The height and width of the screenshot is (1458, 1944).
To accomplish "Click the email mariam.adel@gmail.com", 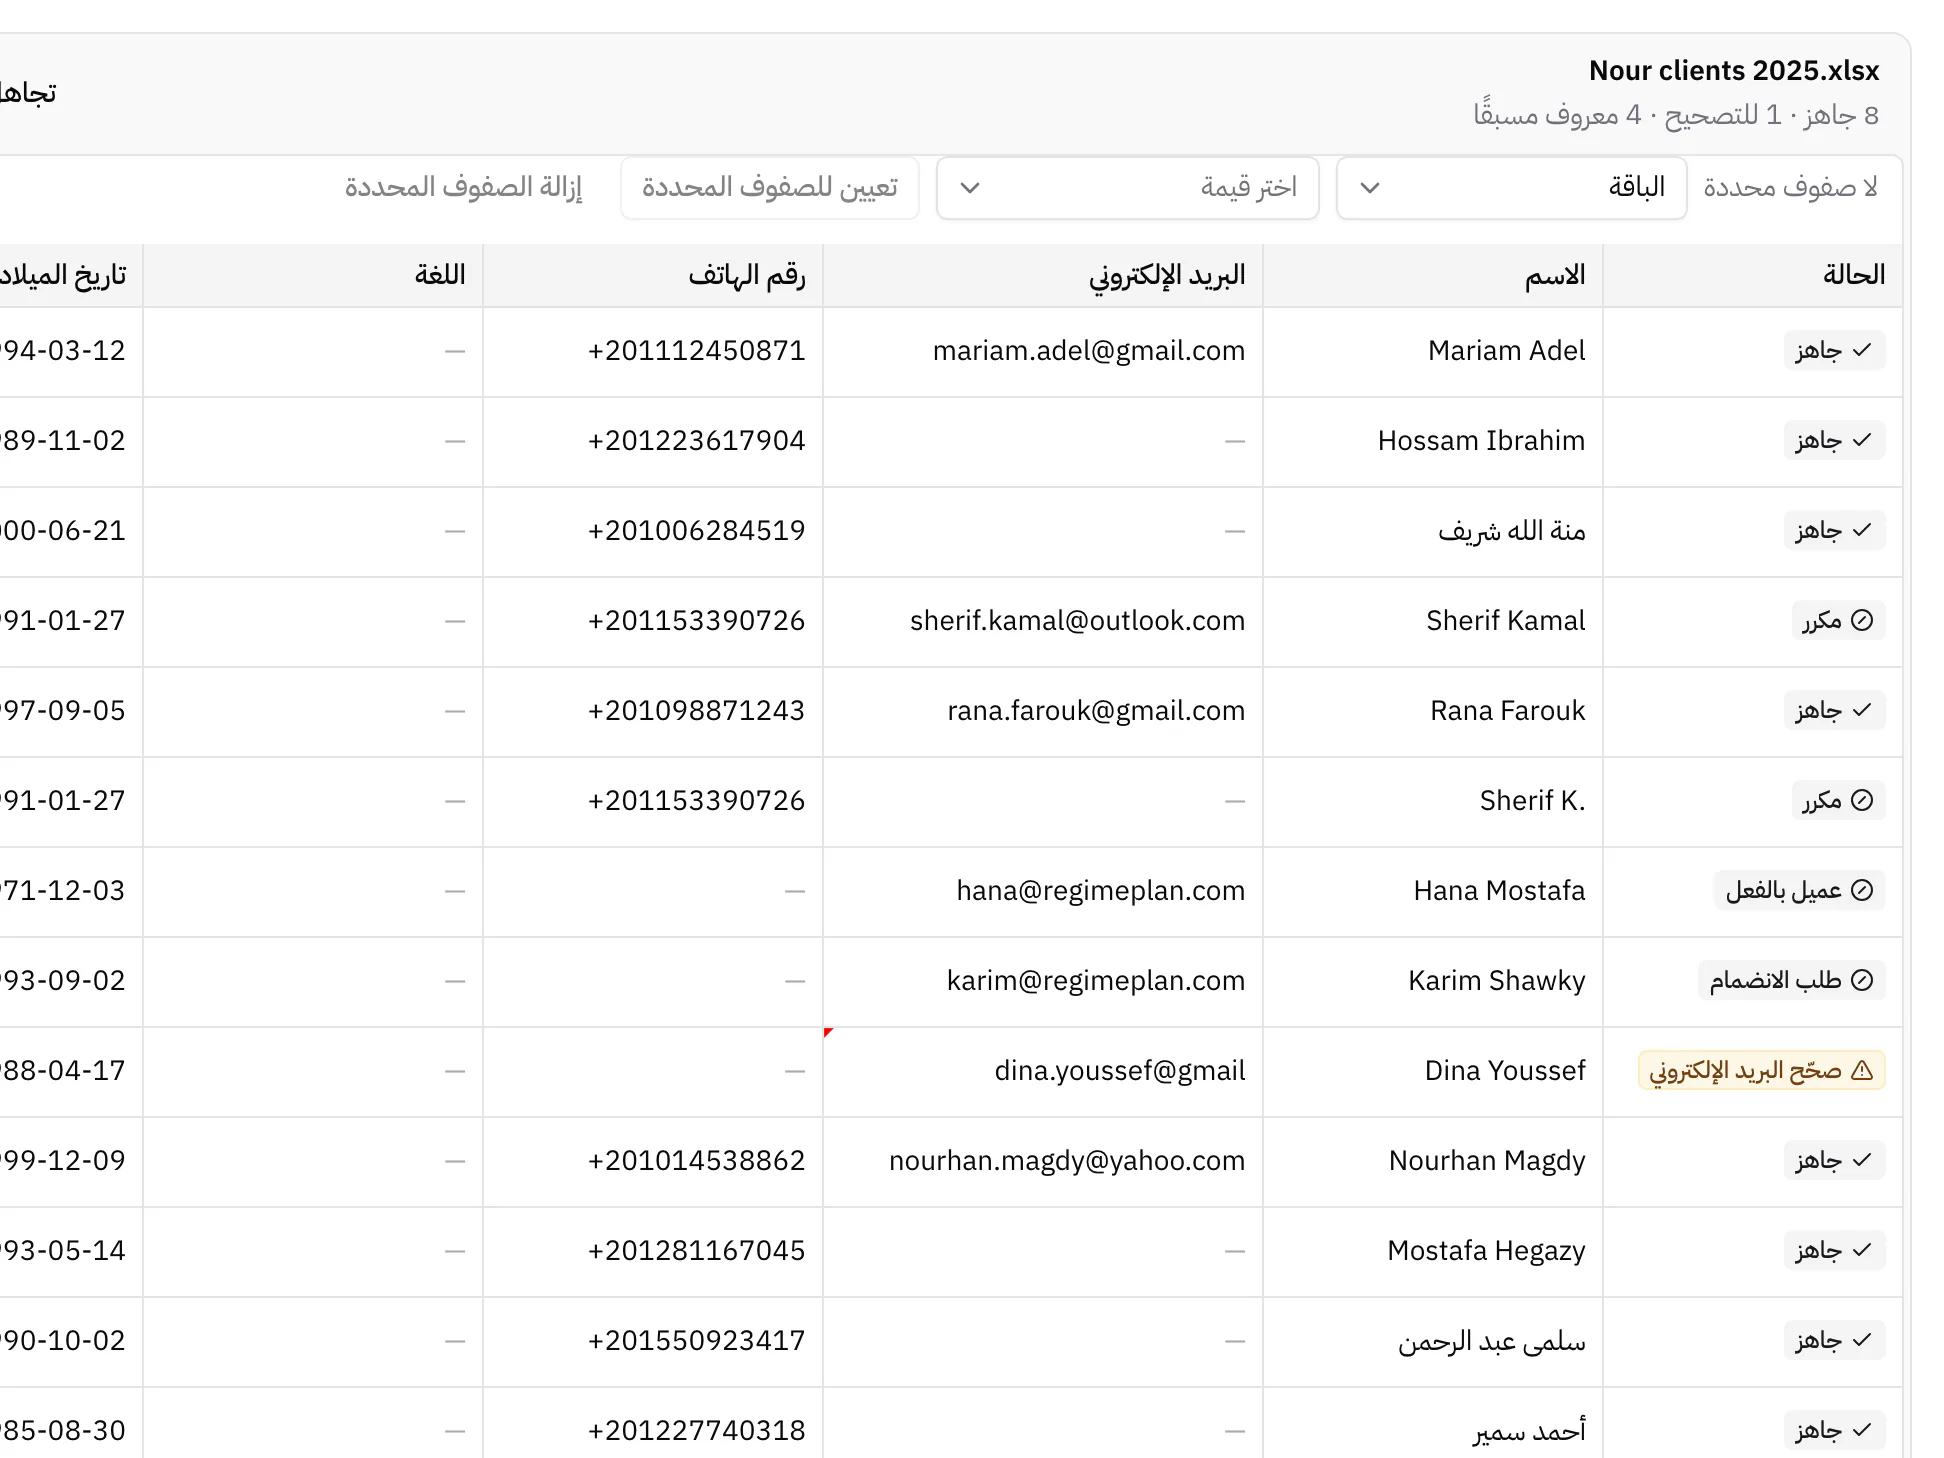I will point(1088,351).
